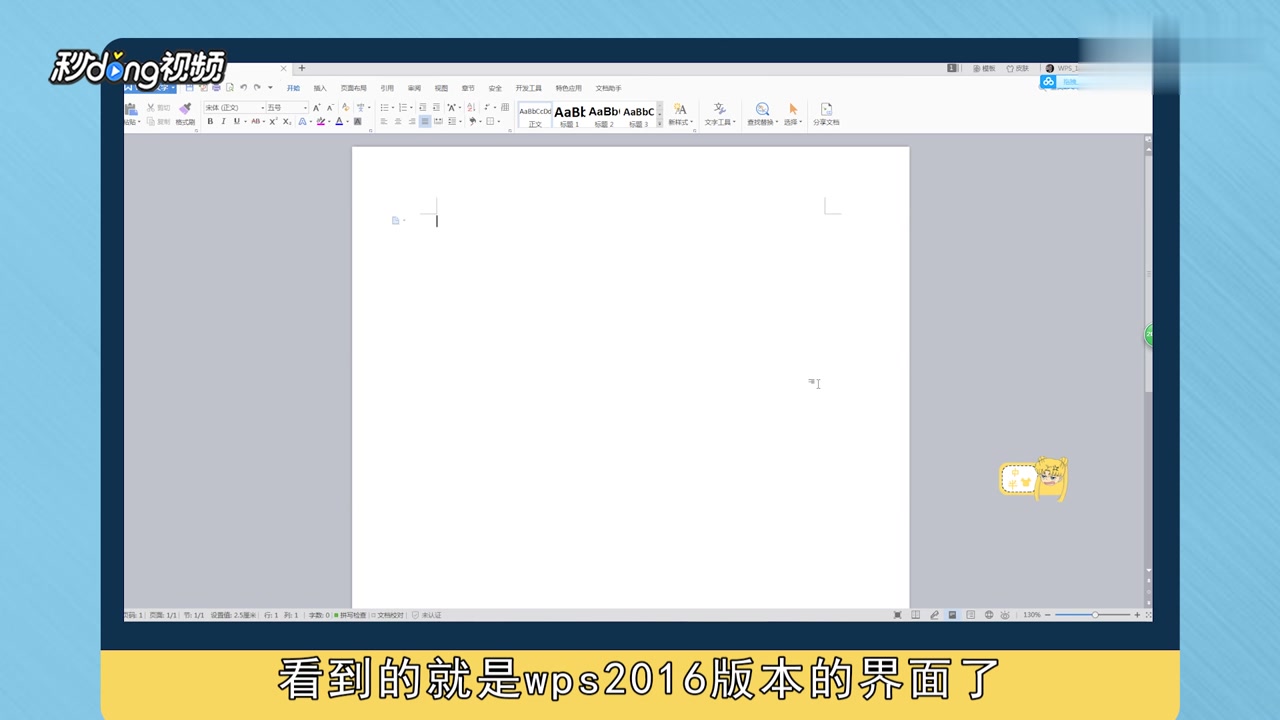Open the 引用 (References) ribbon tab

click(x=387, y=88)
